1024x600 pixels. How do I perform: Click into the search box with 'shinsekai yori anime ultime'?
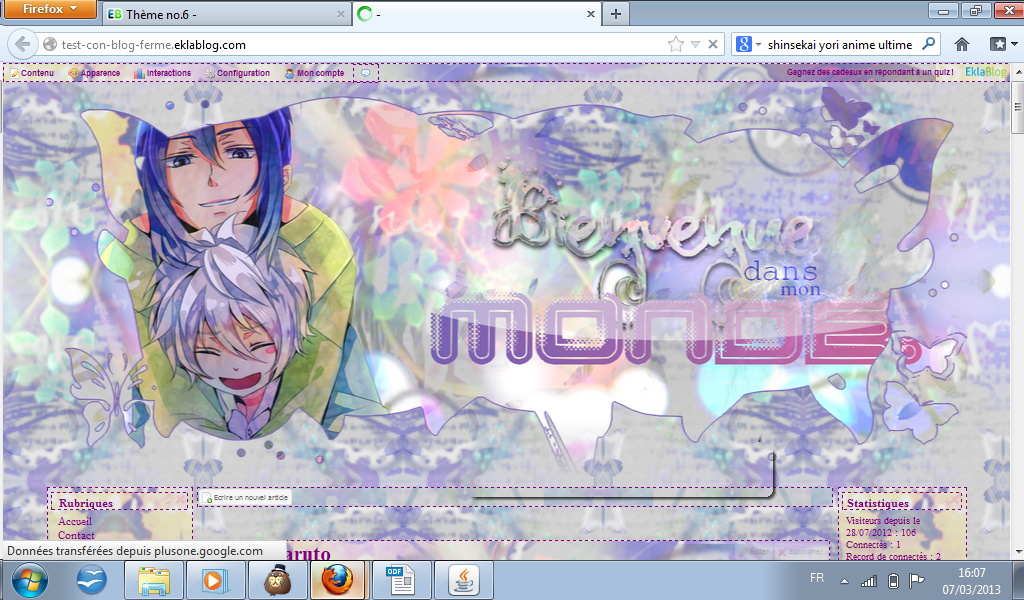coord(840,44)
